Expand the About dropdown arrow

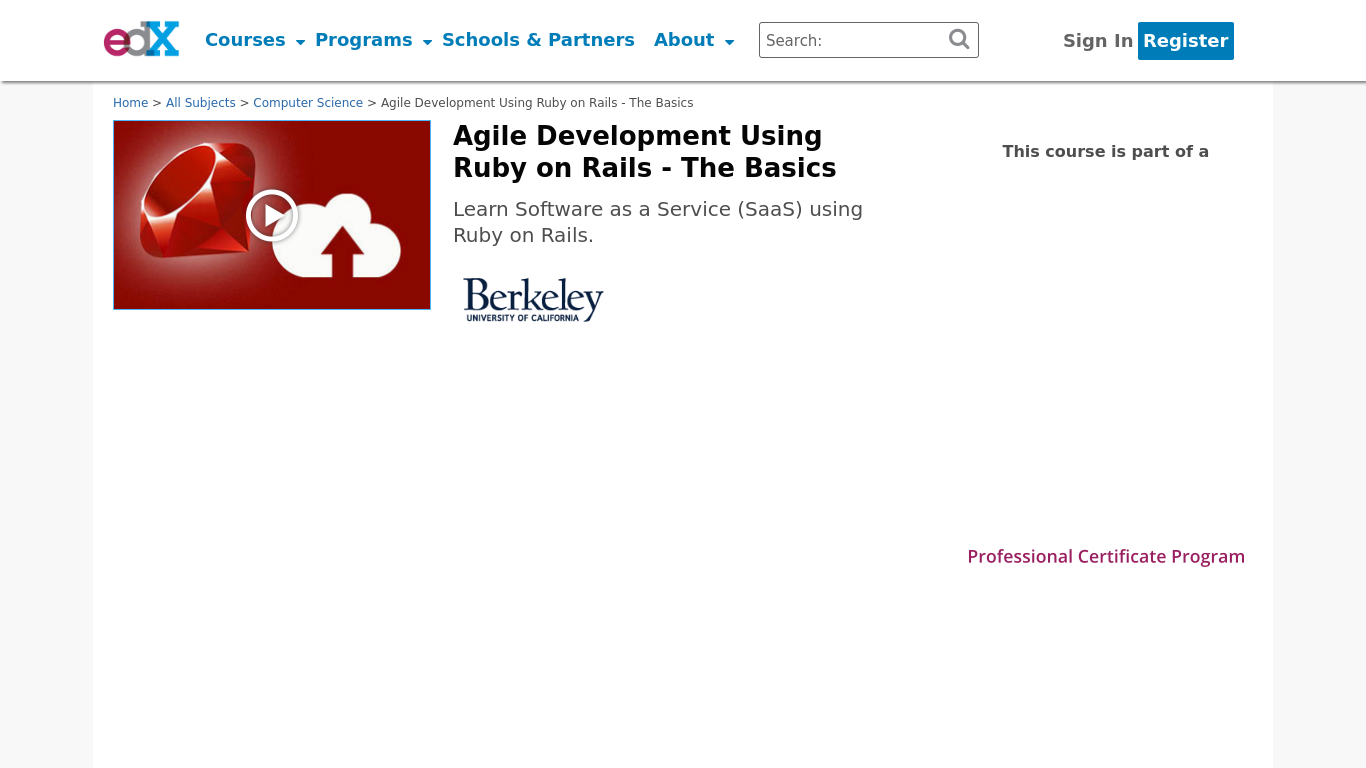click(729, 42)
